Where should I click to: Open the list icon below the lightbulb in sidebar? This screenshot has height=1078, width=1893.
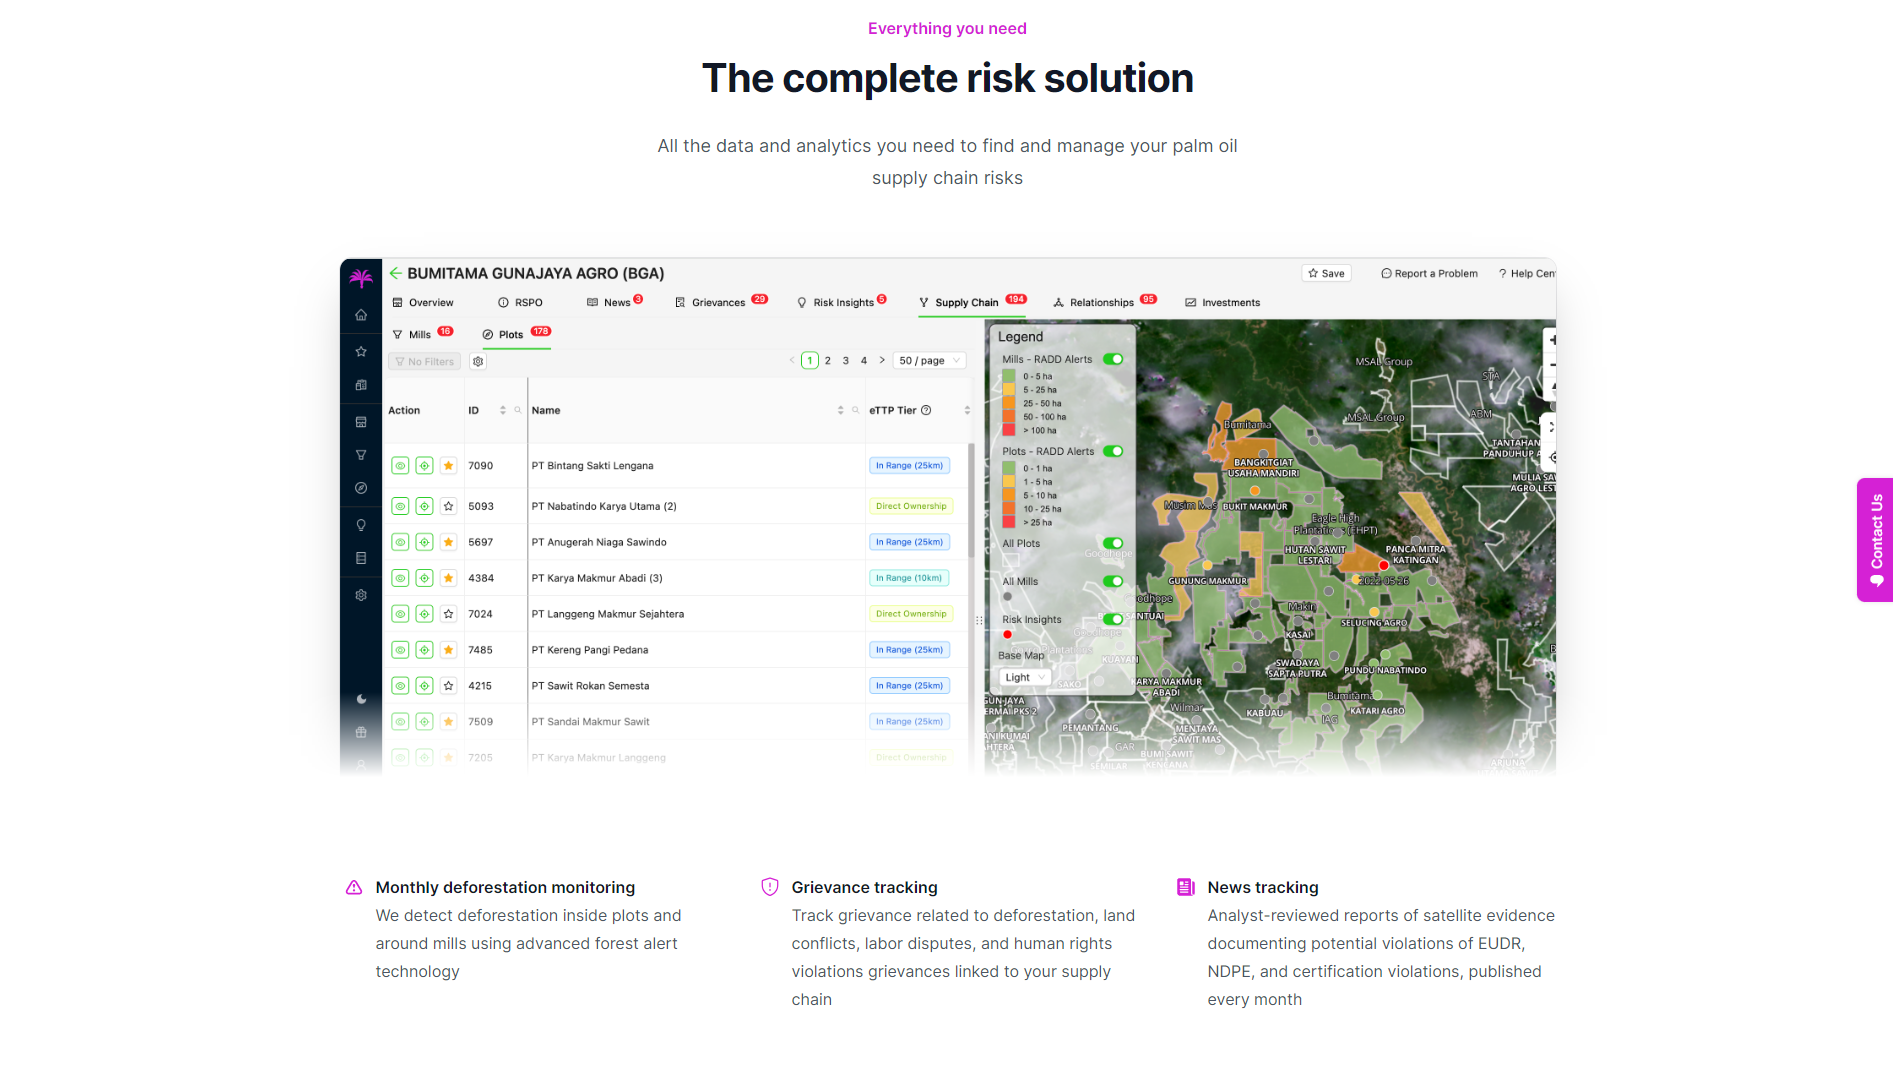[361, 558]
